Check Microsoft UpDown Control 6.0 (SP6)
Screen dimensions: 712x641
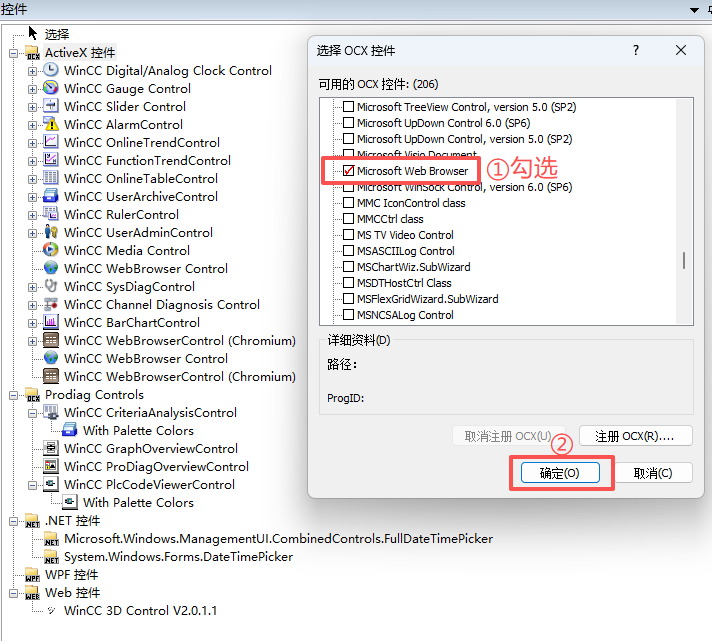point(348,123)
